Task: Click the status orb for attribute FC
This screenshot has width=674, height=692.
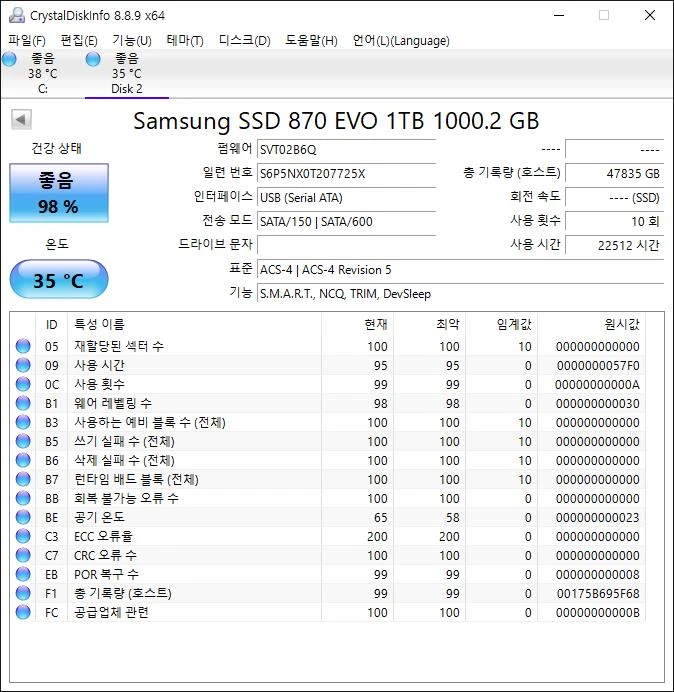Action: pyautogui.click(x=23, y=612)
